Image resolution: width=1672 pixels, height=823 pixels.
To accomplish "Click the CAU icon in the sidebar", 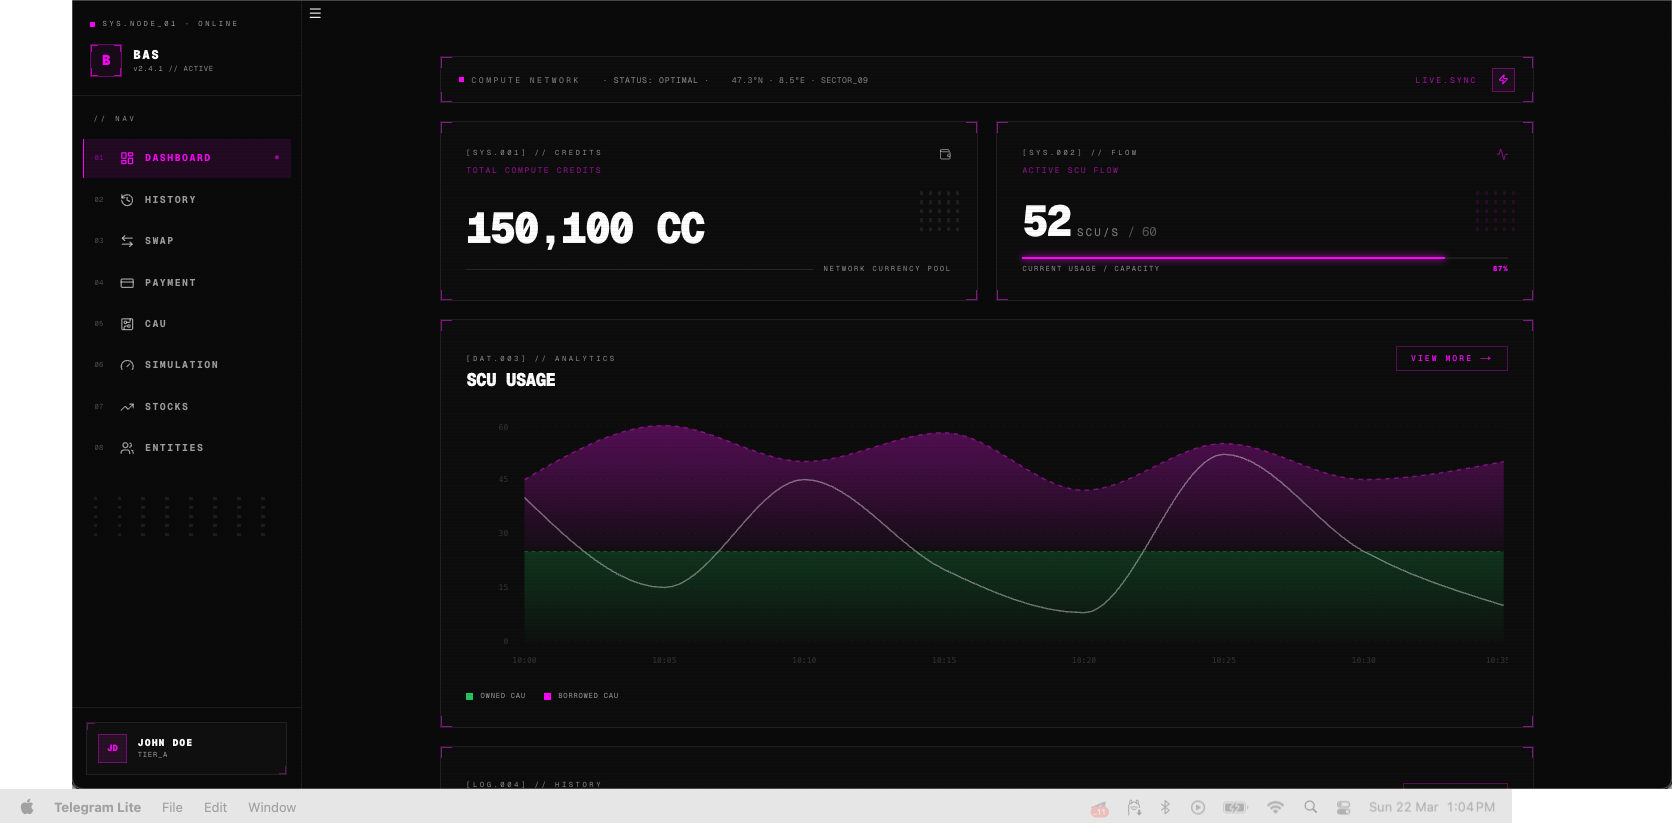I will (x=127, y=324).
